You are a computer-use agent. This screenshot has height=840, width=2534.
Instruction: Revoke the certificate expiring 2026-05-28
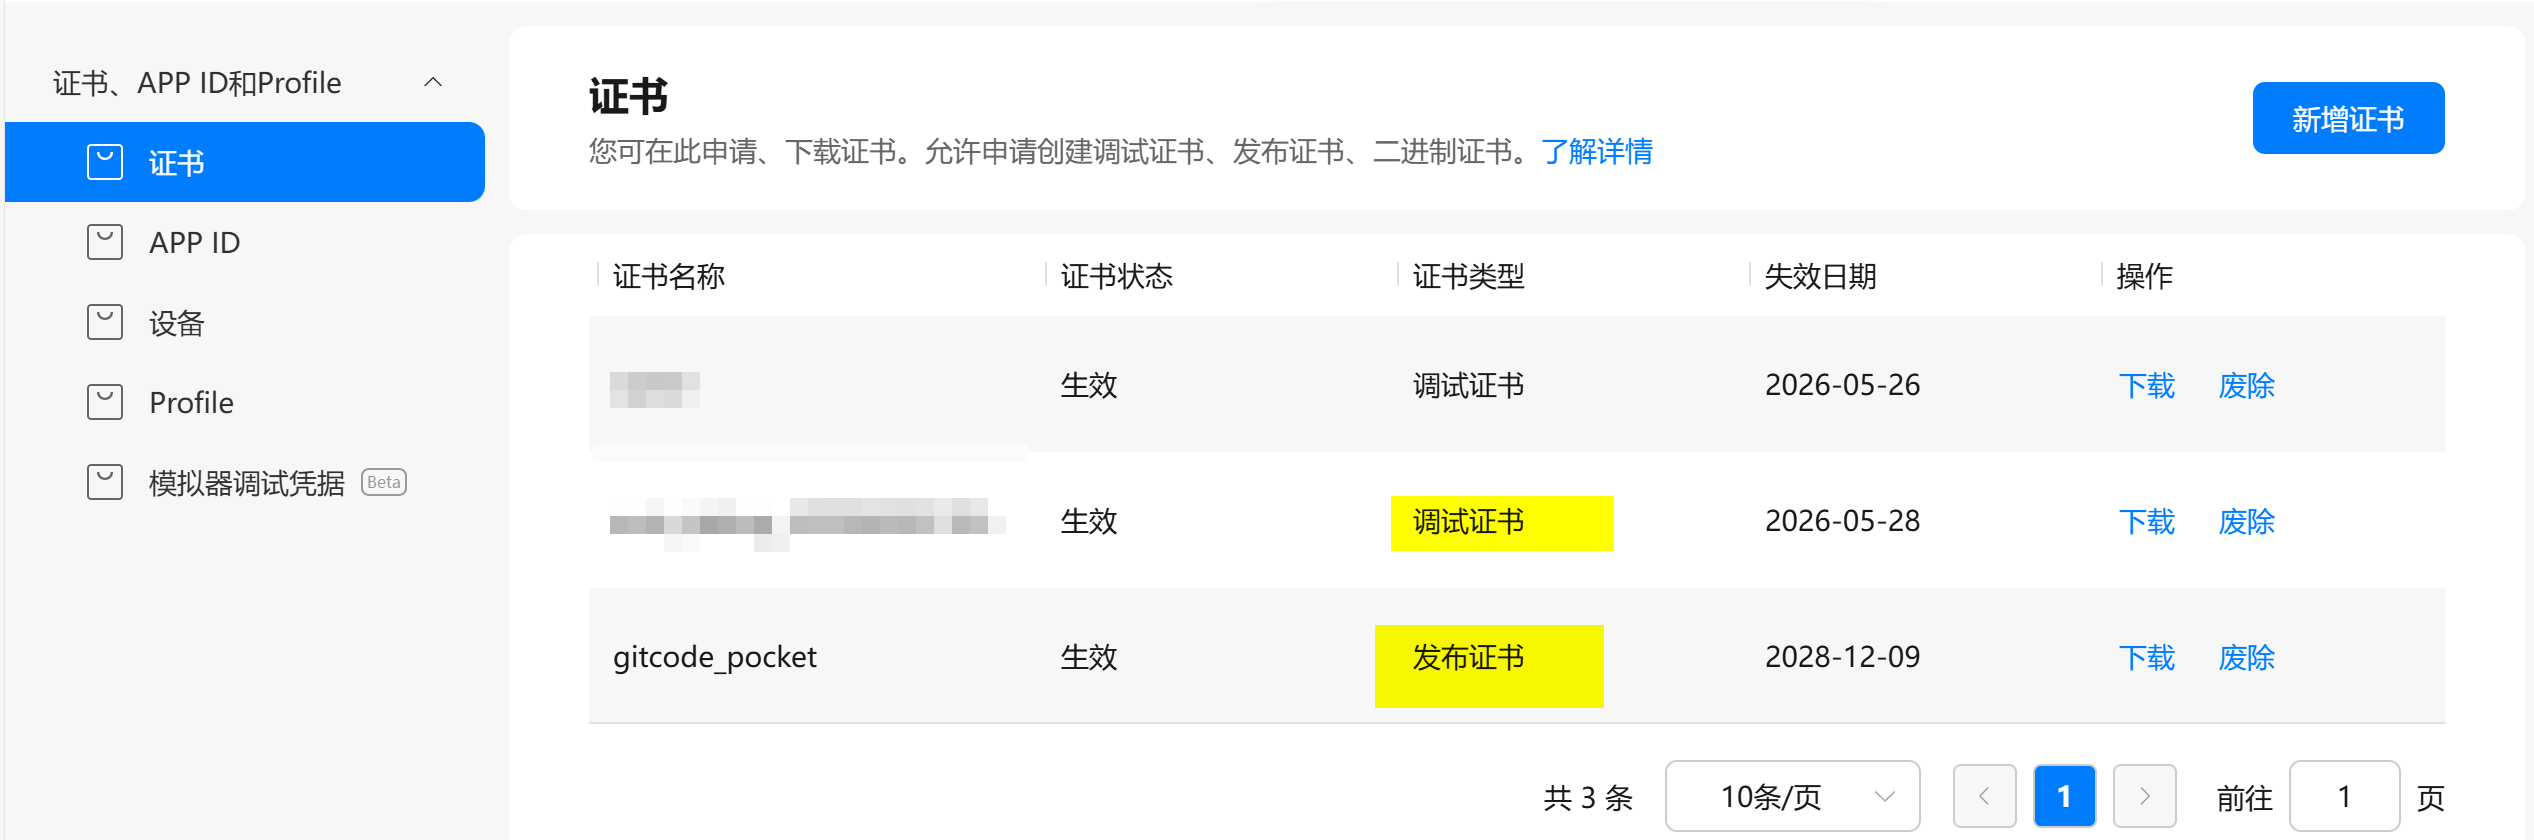click(x=2246, y=521)
